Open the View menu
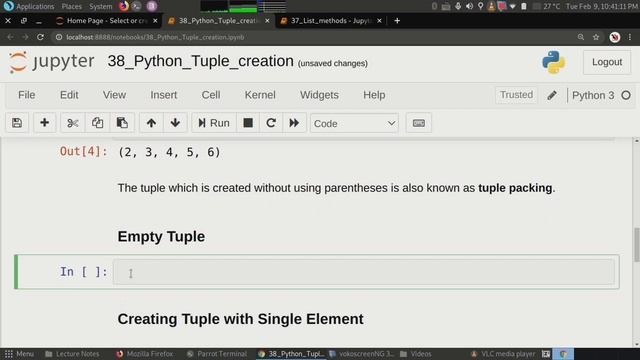The image size is (640, 360). (114, 95)
